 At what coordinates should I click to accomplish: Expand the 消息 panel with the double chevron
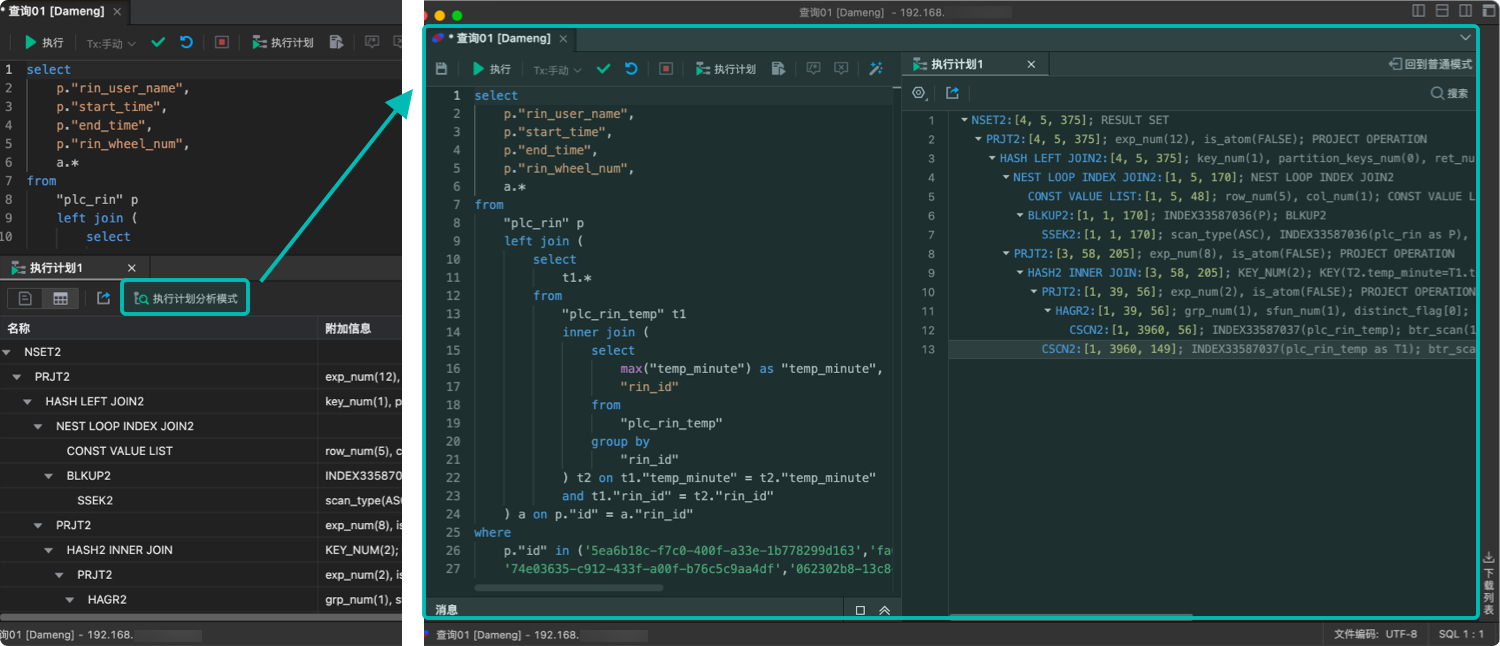[x=884, y=610]
